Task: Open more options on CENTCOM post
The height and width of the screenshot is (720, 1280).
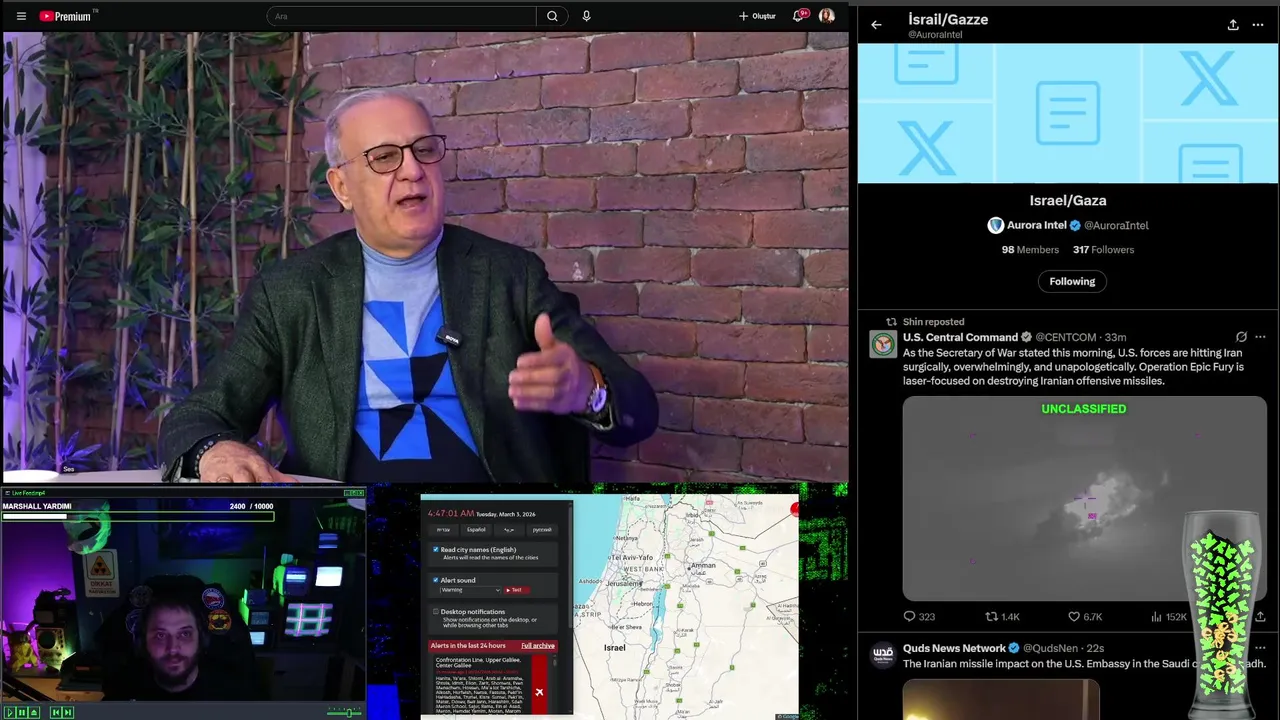Action: [x=1260, y=337]
